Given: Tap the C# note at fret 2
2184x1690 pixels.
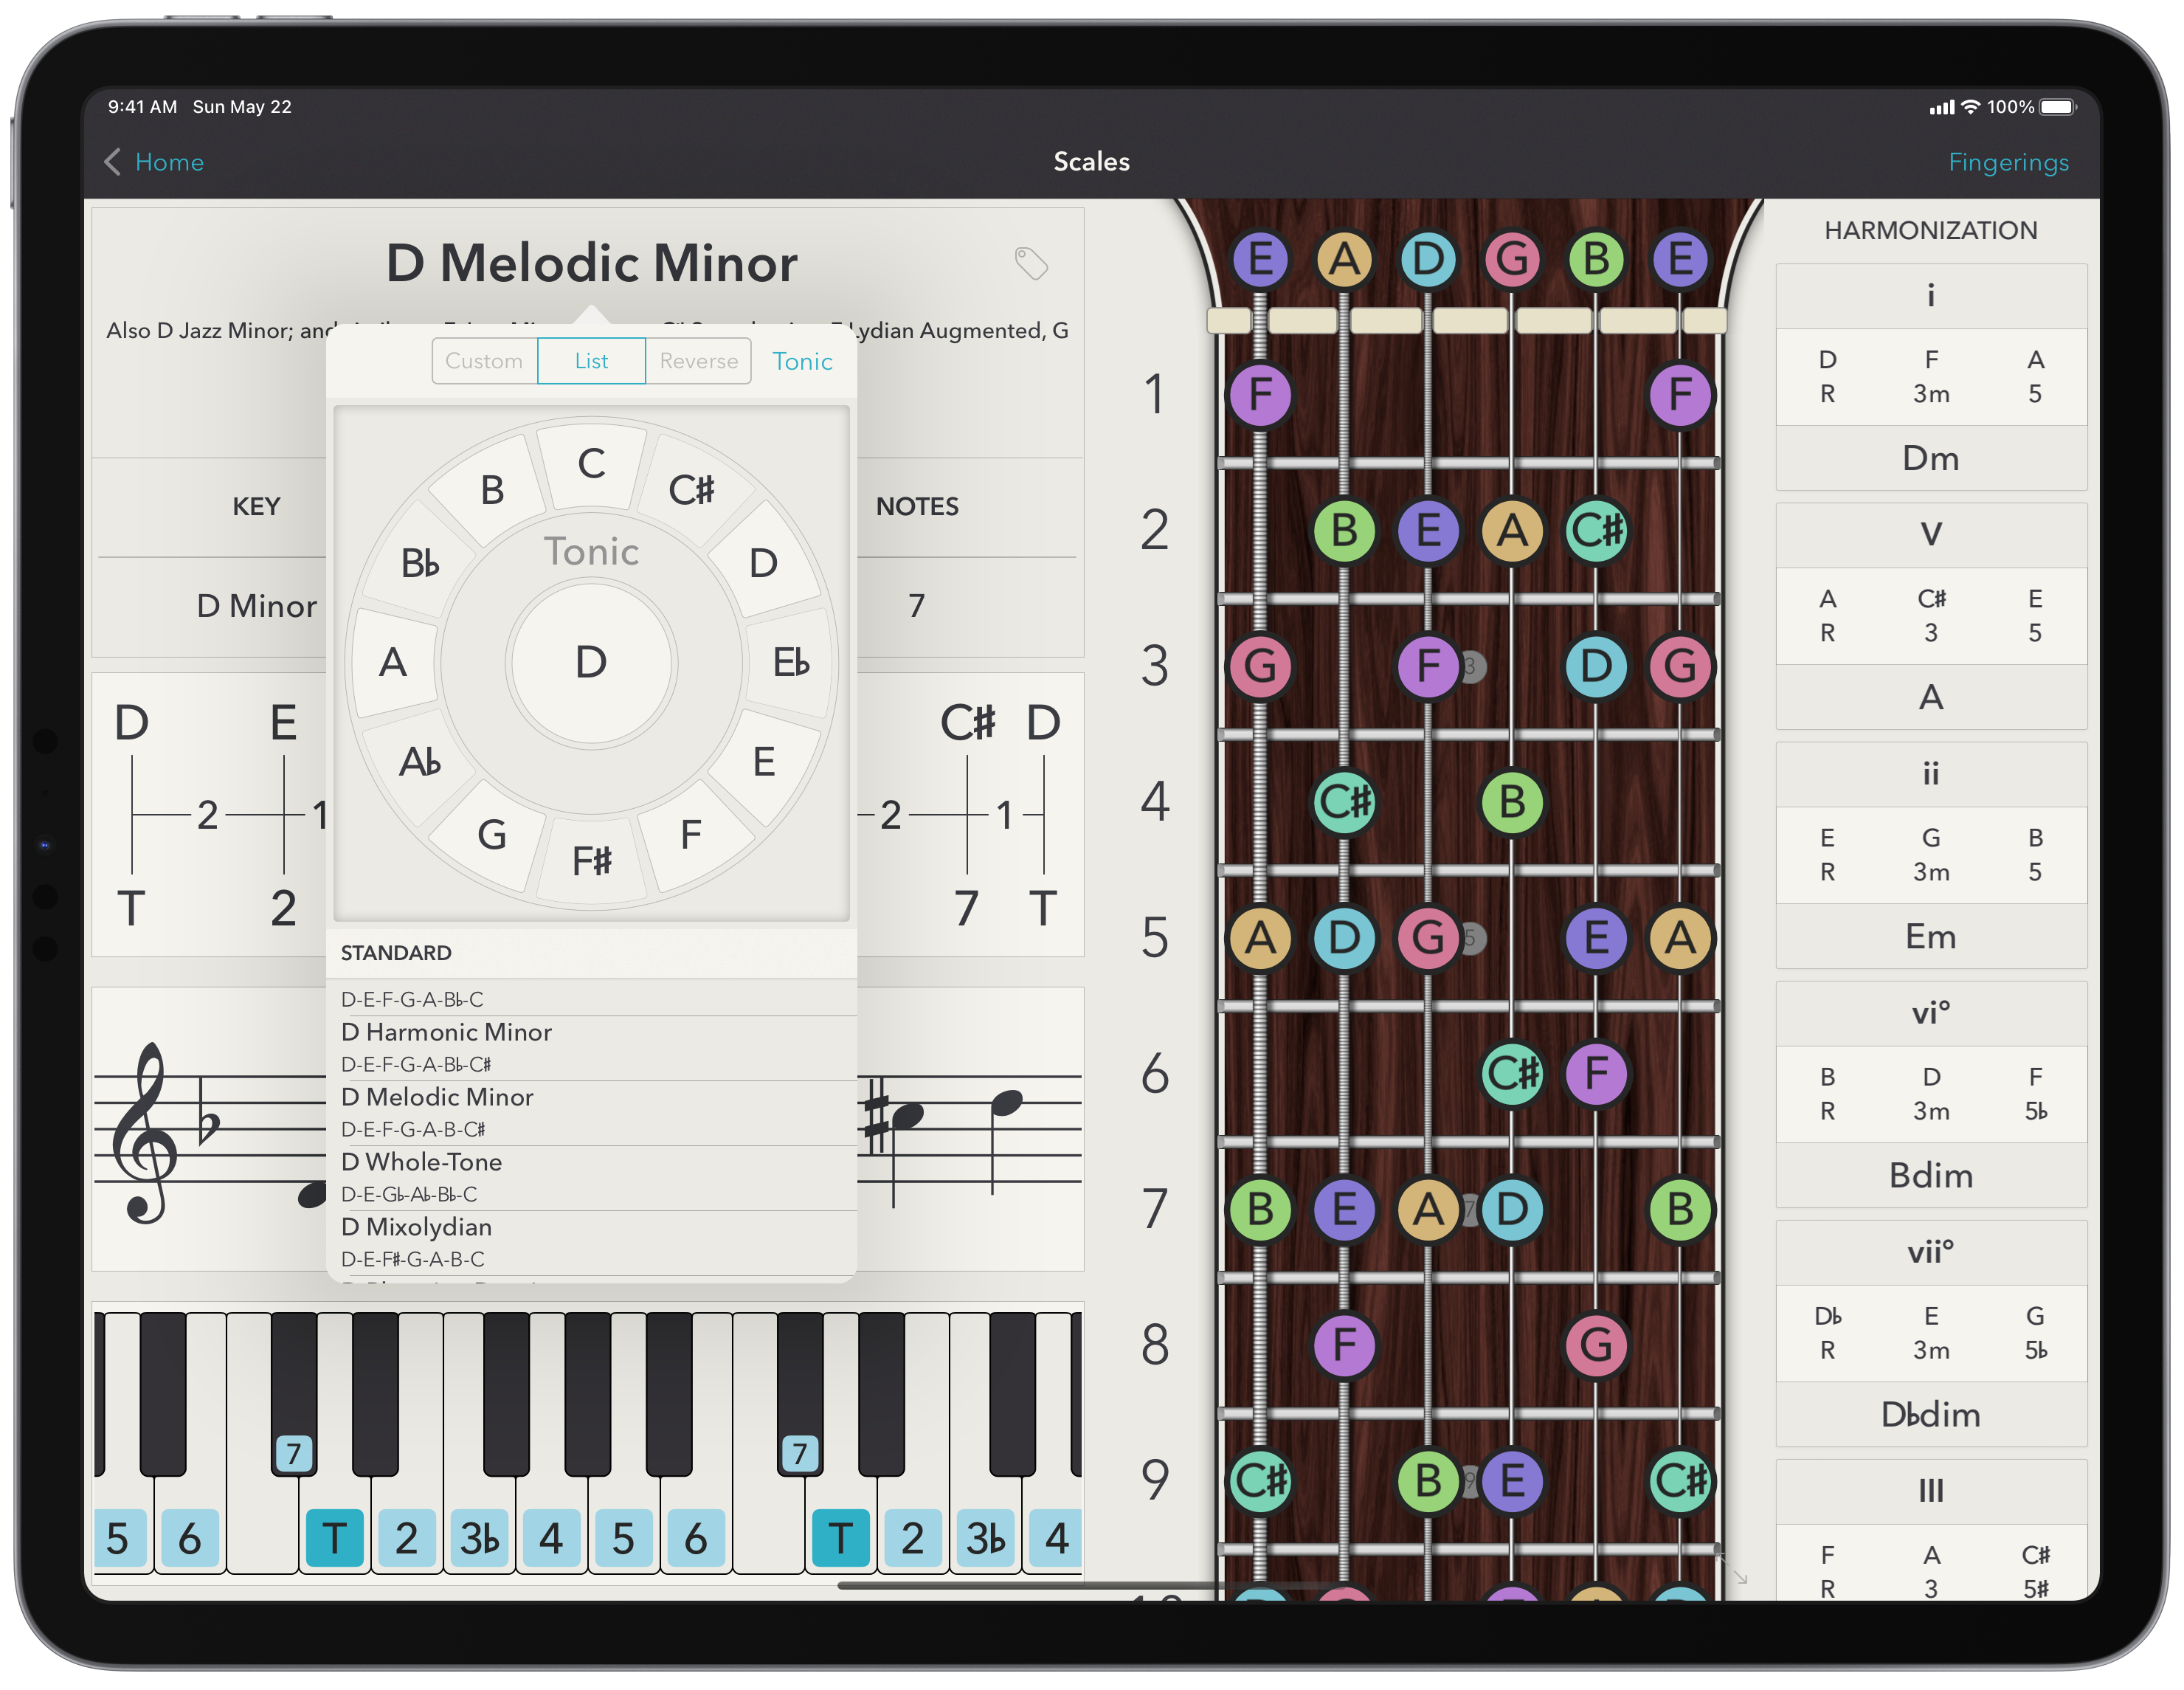Looking at the screenshot, I should 1596,530.
